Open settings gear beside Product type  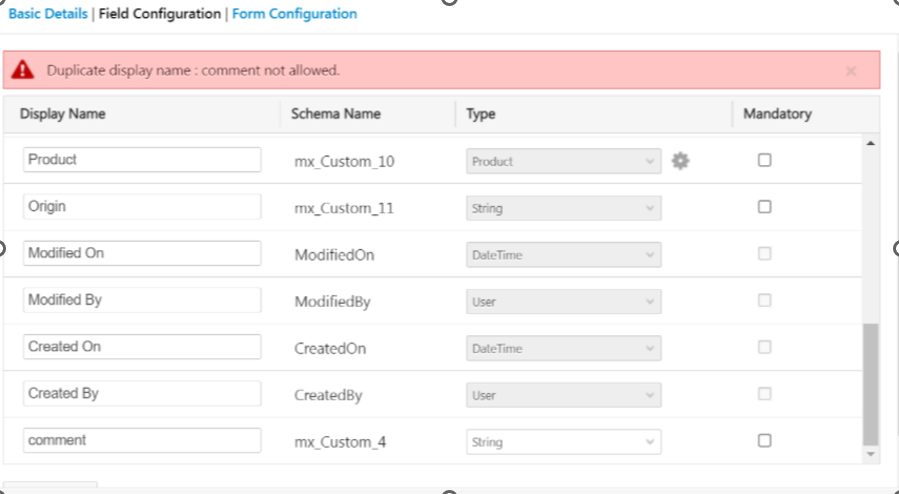point(680,160)
